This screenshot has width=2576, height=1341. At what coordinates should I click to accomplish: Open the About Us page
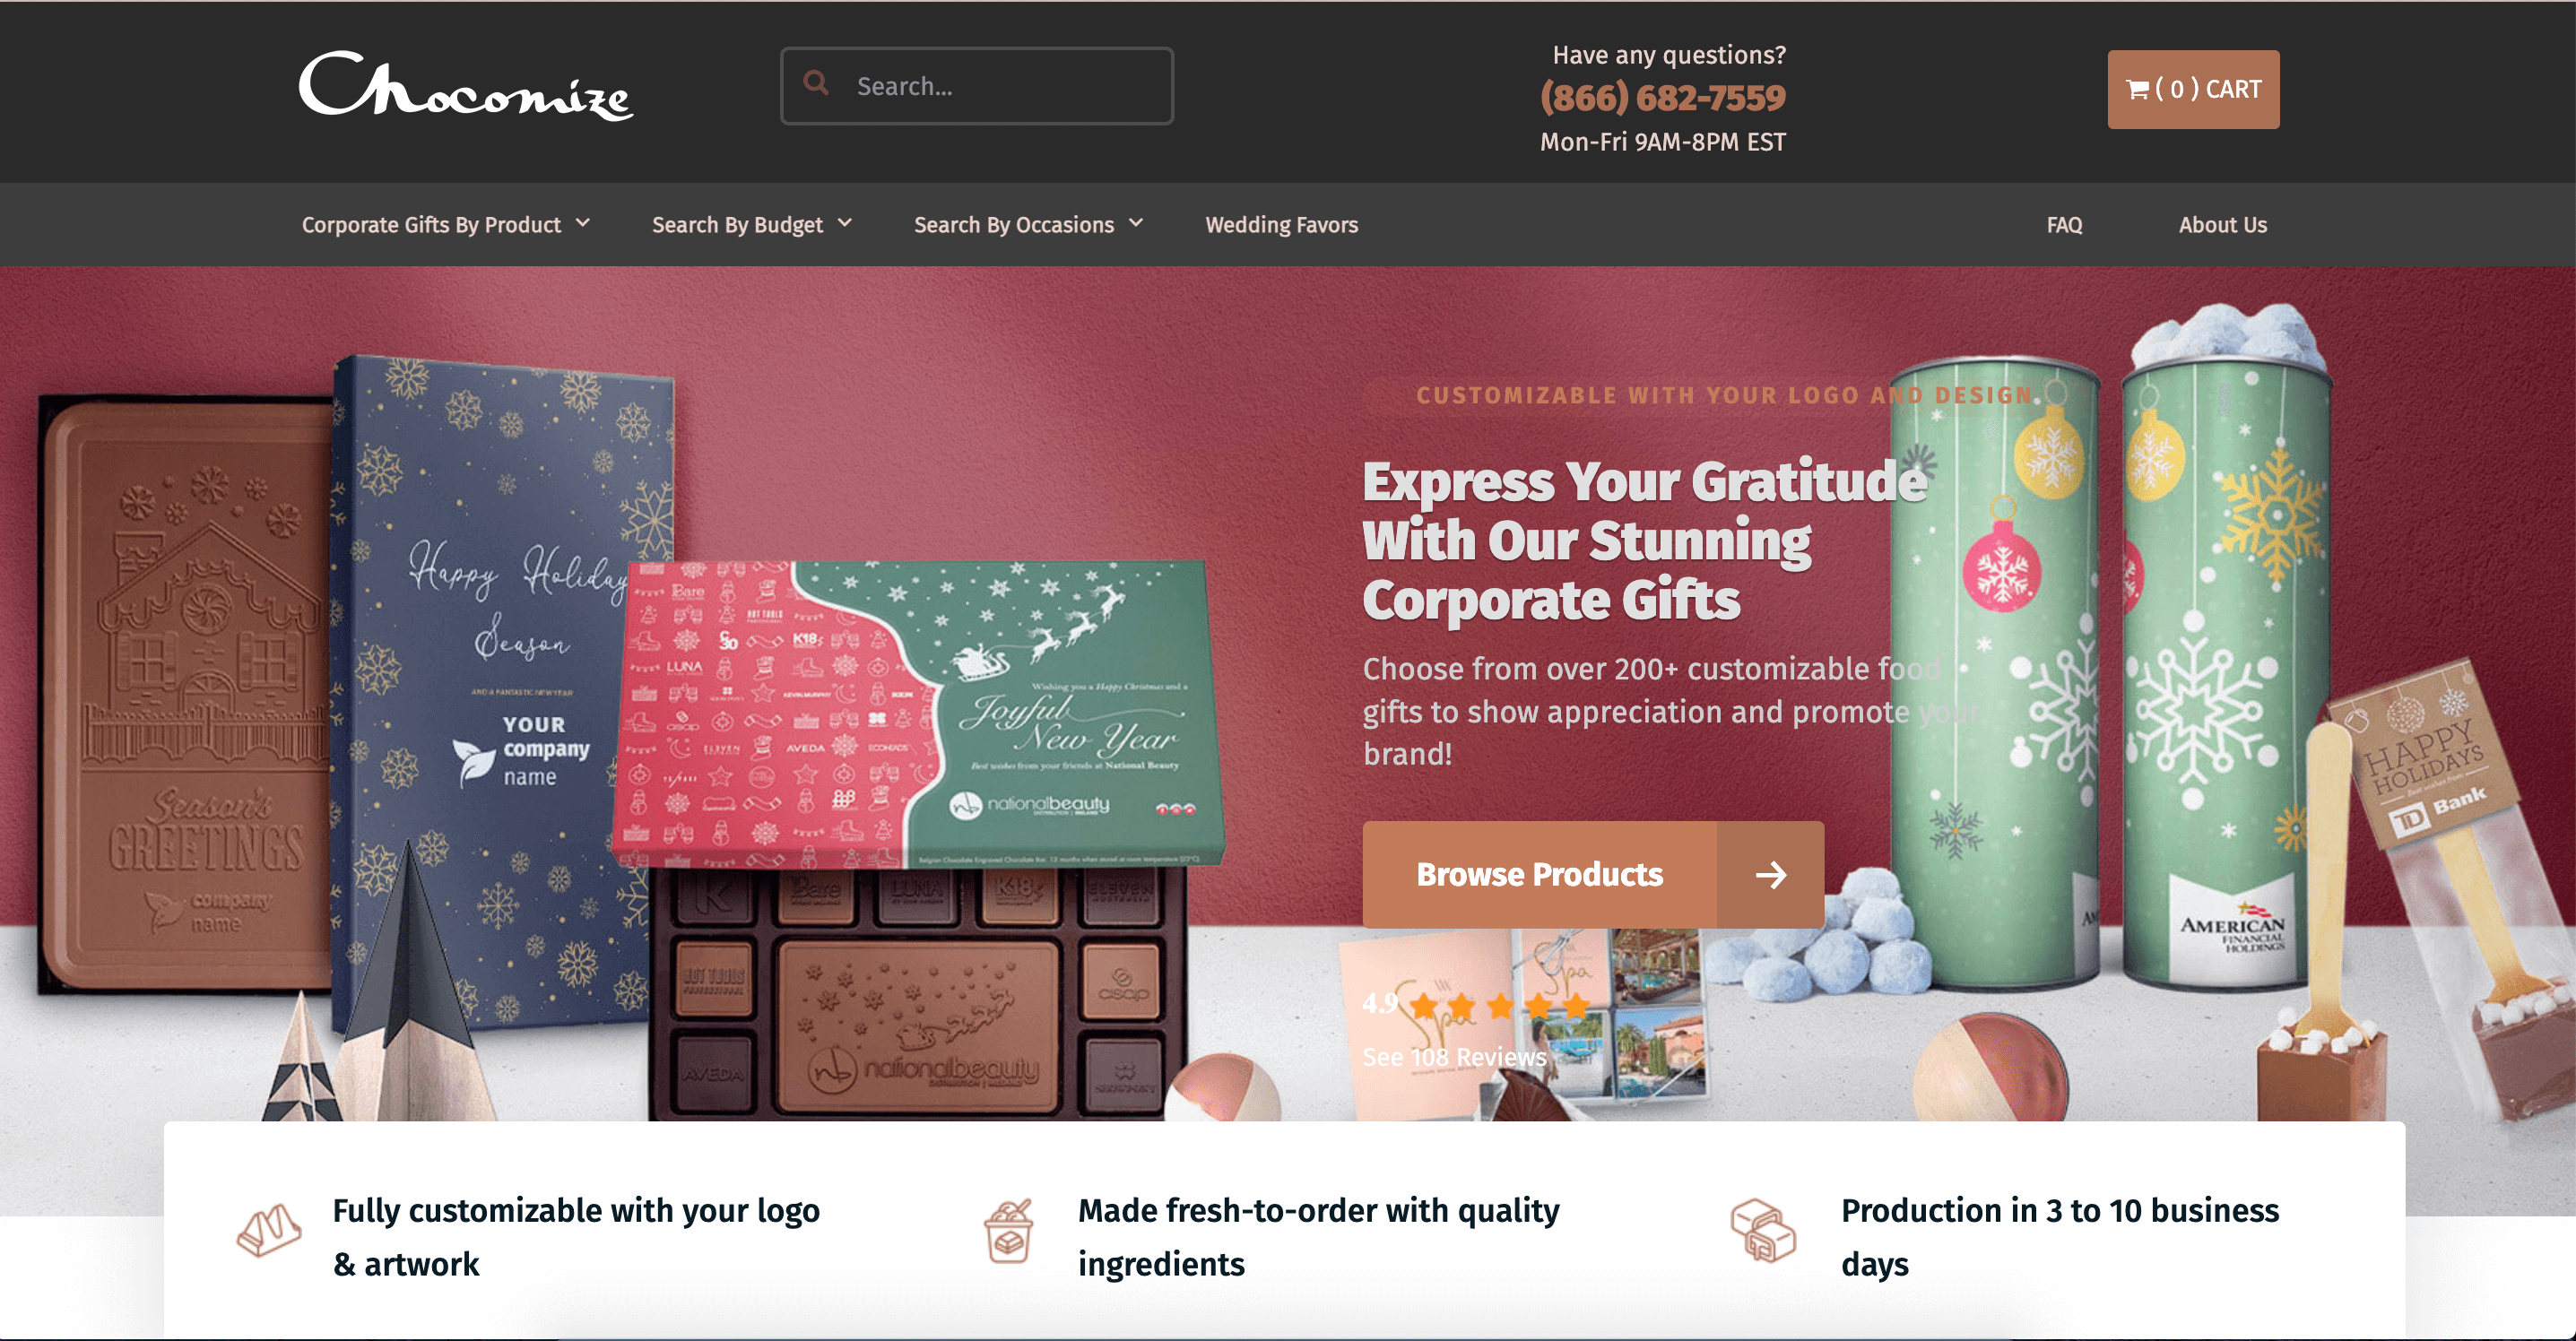(2222, 225)
